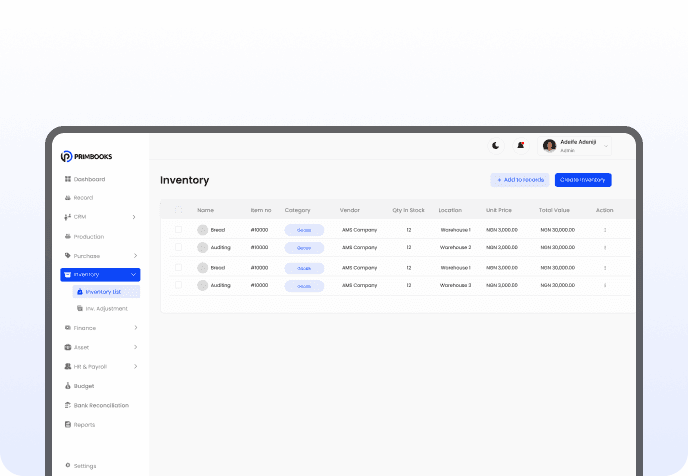Click the Reports icon in sidebar
This screenshot has width=688, height=476.
coord(68,424)
